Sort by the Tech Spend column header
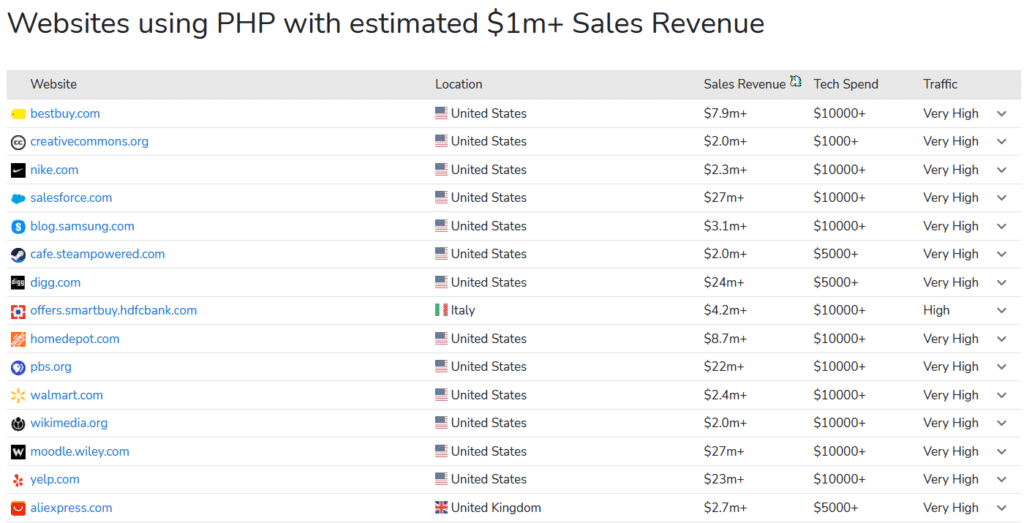The height and width of the screenshot is (523, 1024). [845, 85]
